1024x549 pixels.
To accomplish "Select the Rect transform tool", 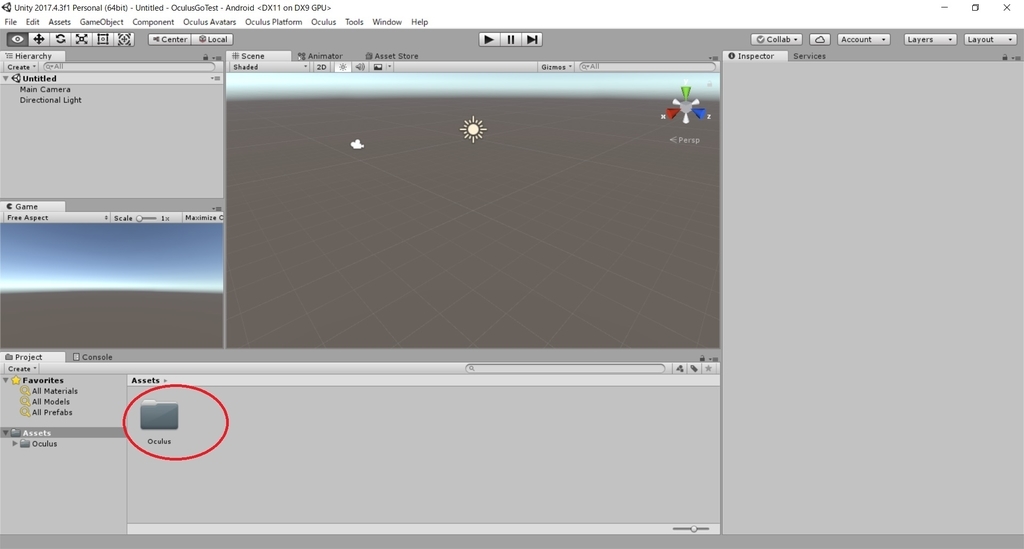I will [103, 39].
